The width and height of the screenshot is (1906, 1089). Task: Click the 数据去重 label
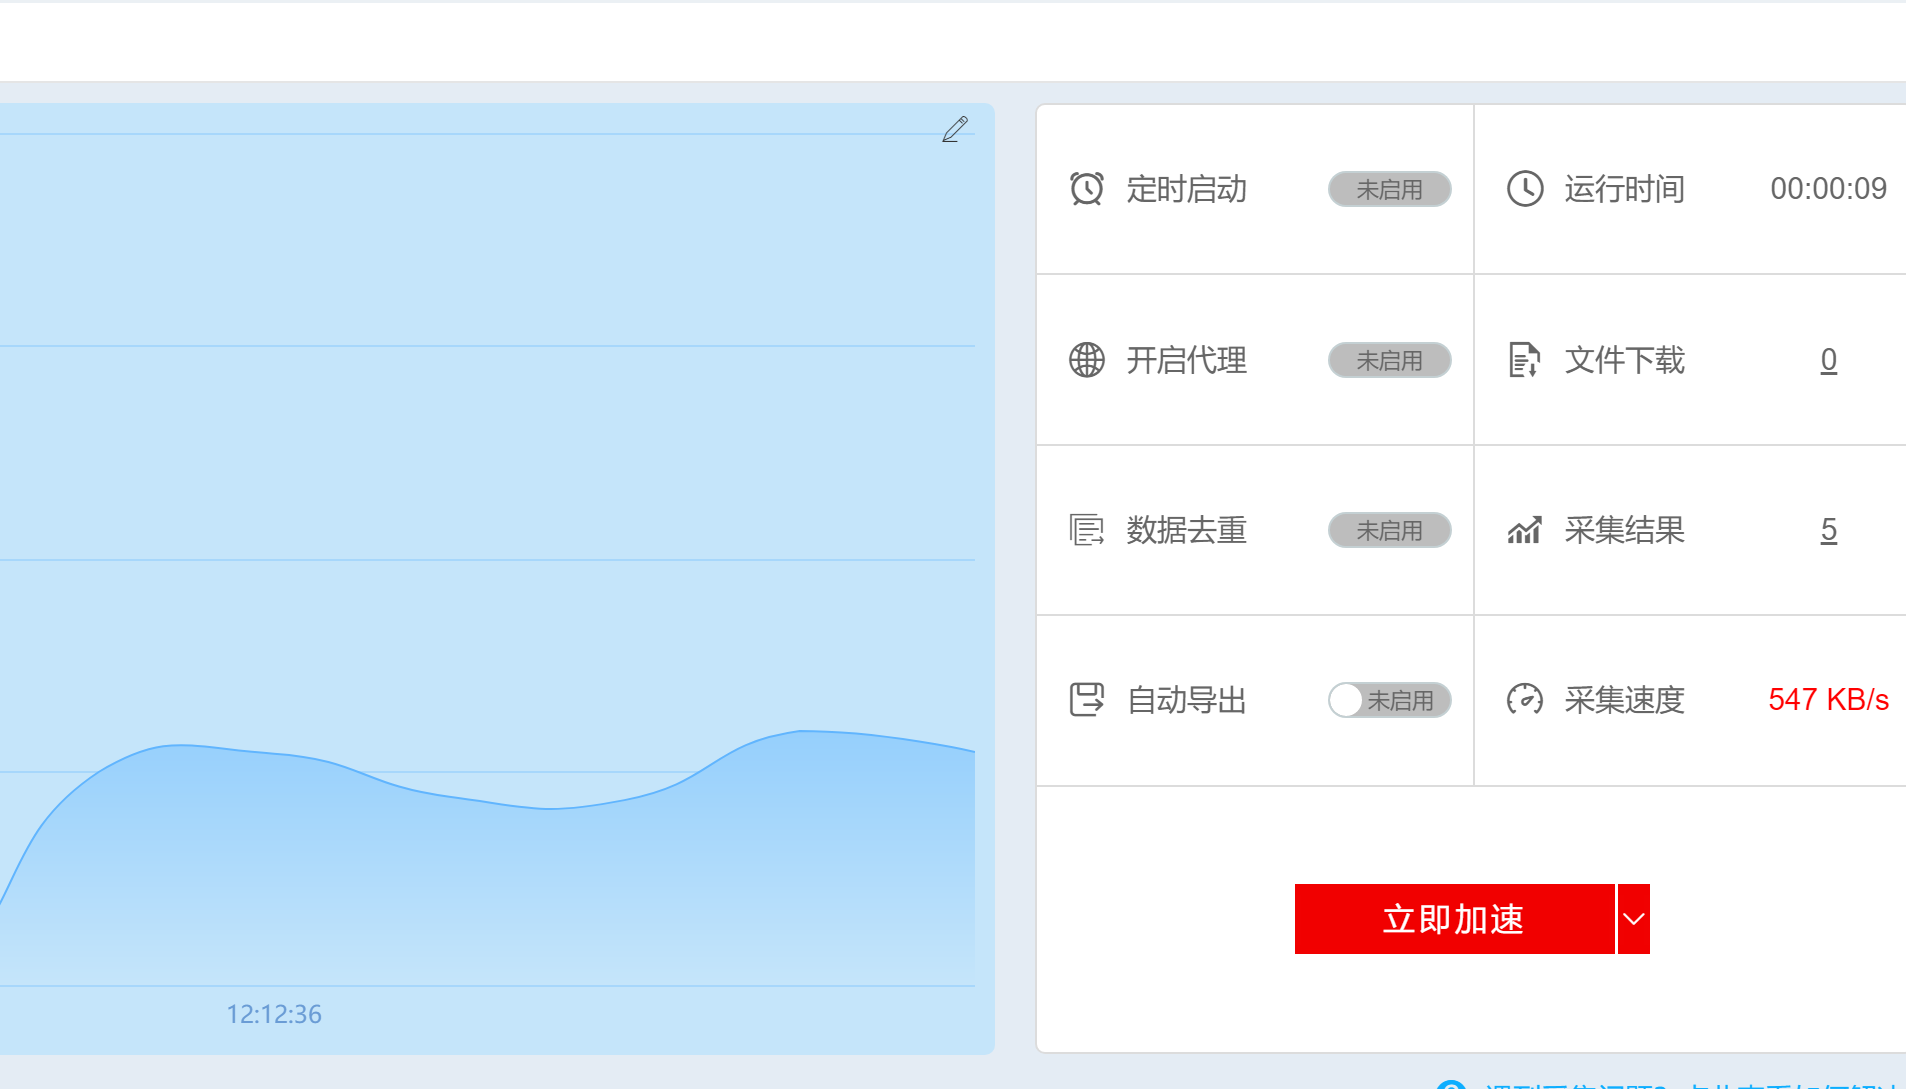click(1186, 530)
